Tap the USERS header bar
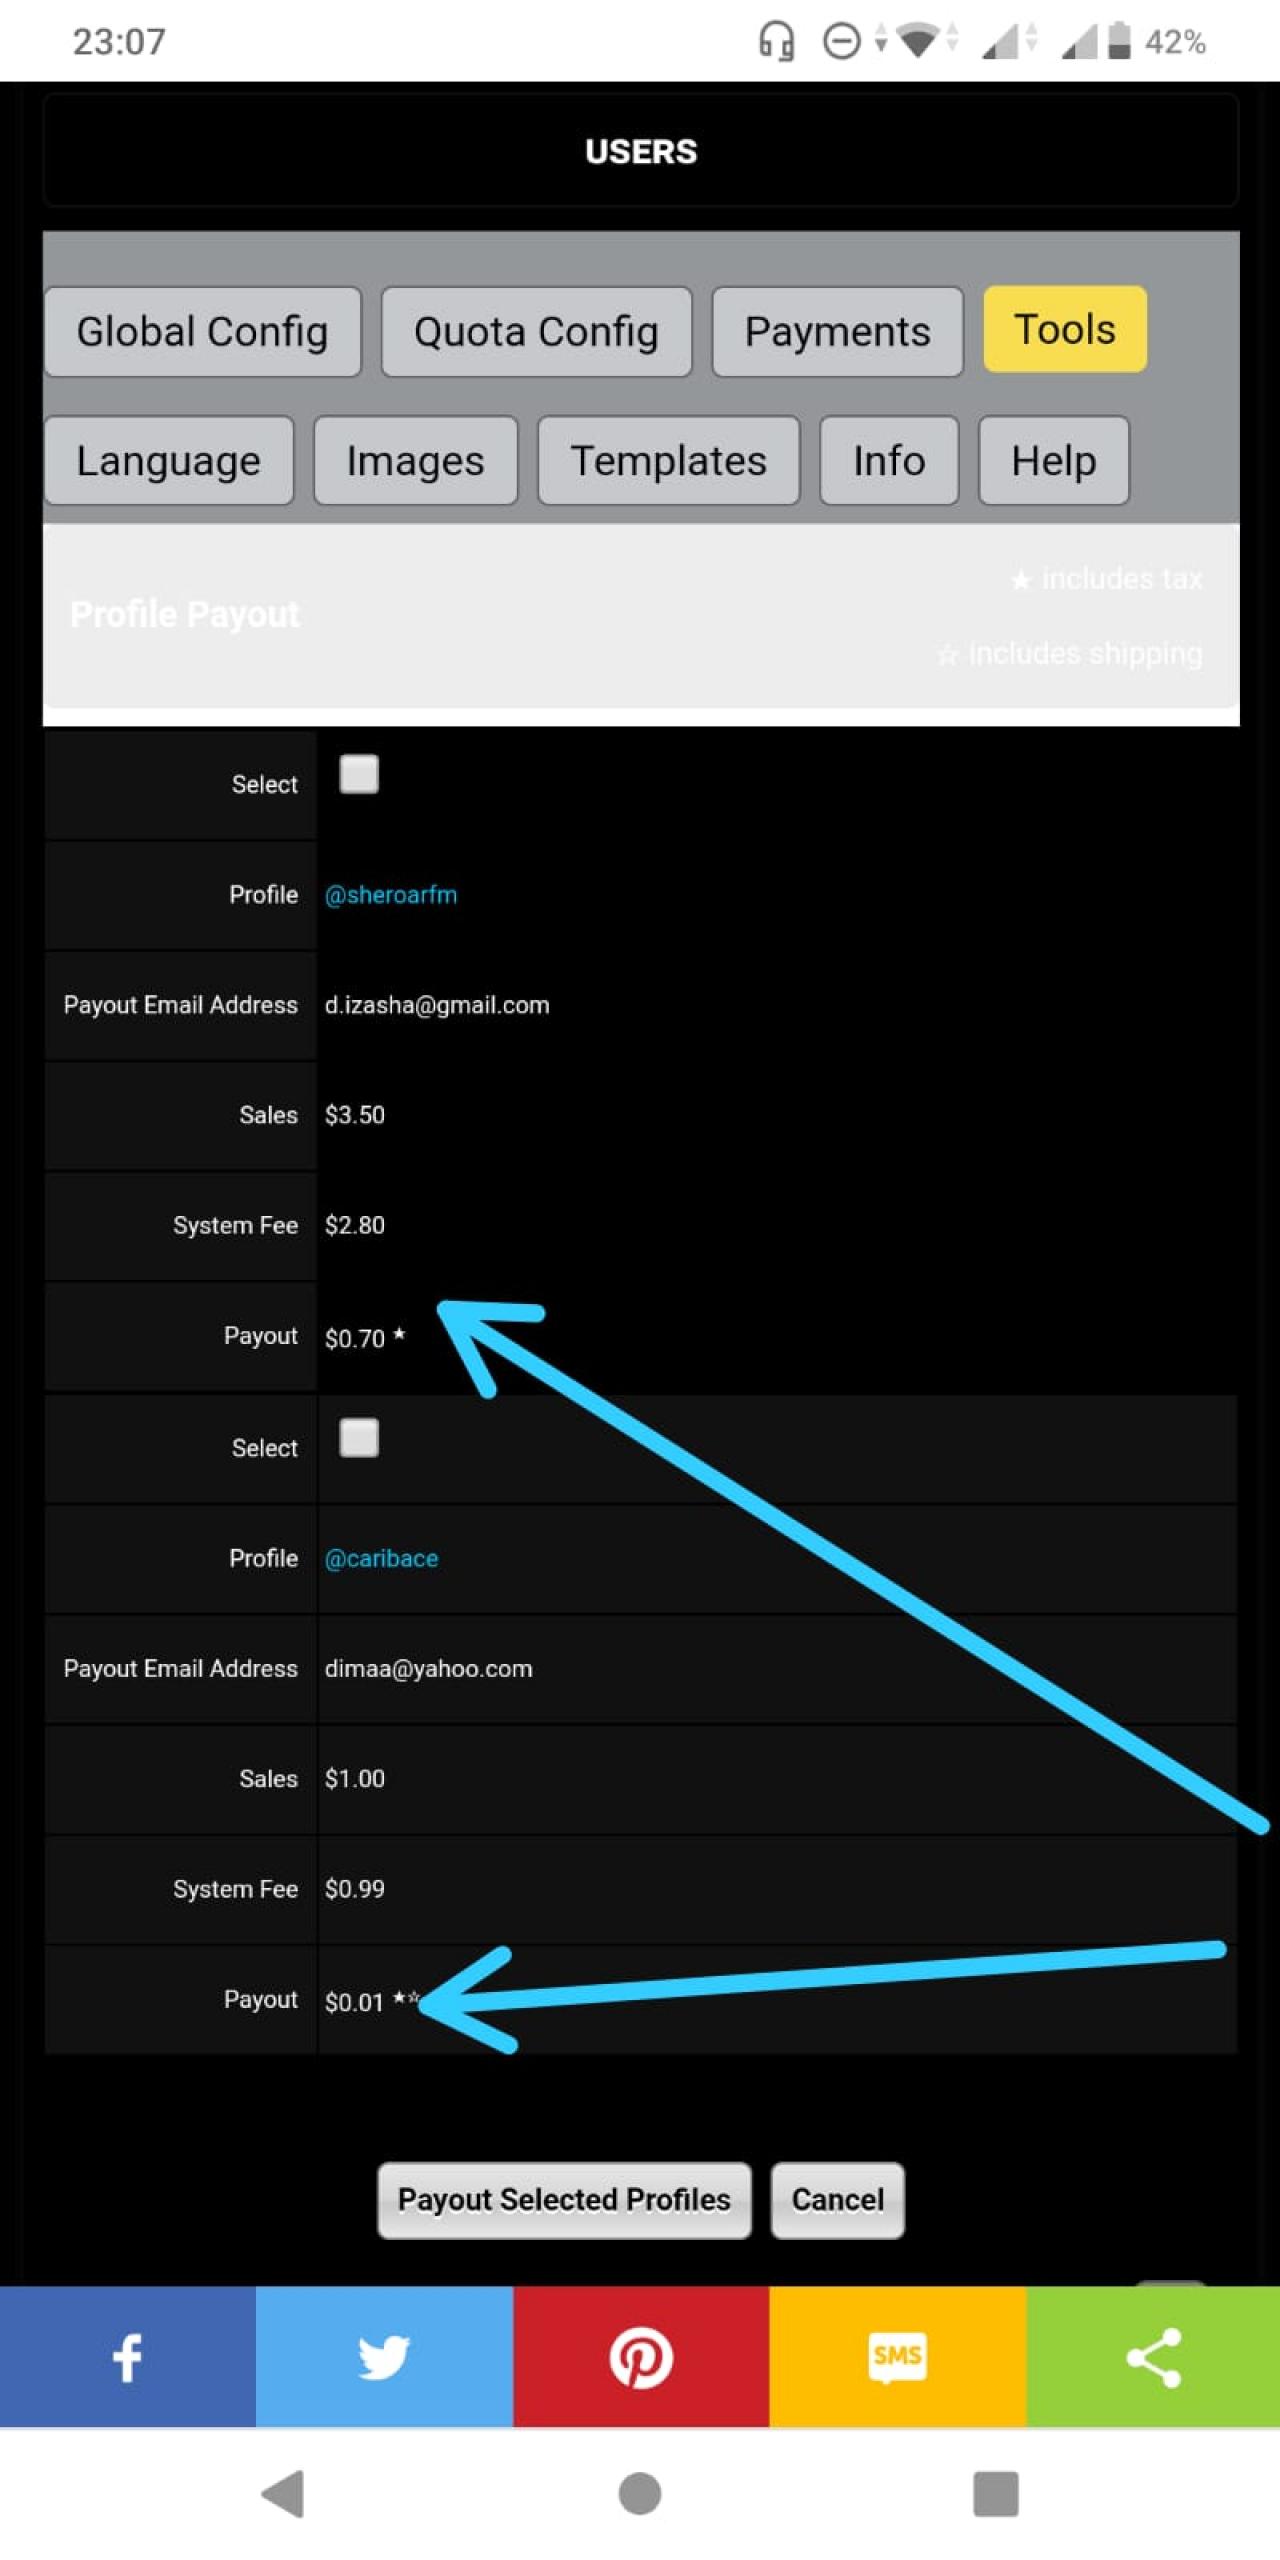The image size is (1280, 2560). [641, 151]
